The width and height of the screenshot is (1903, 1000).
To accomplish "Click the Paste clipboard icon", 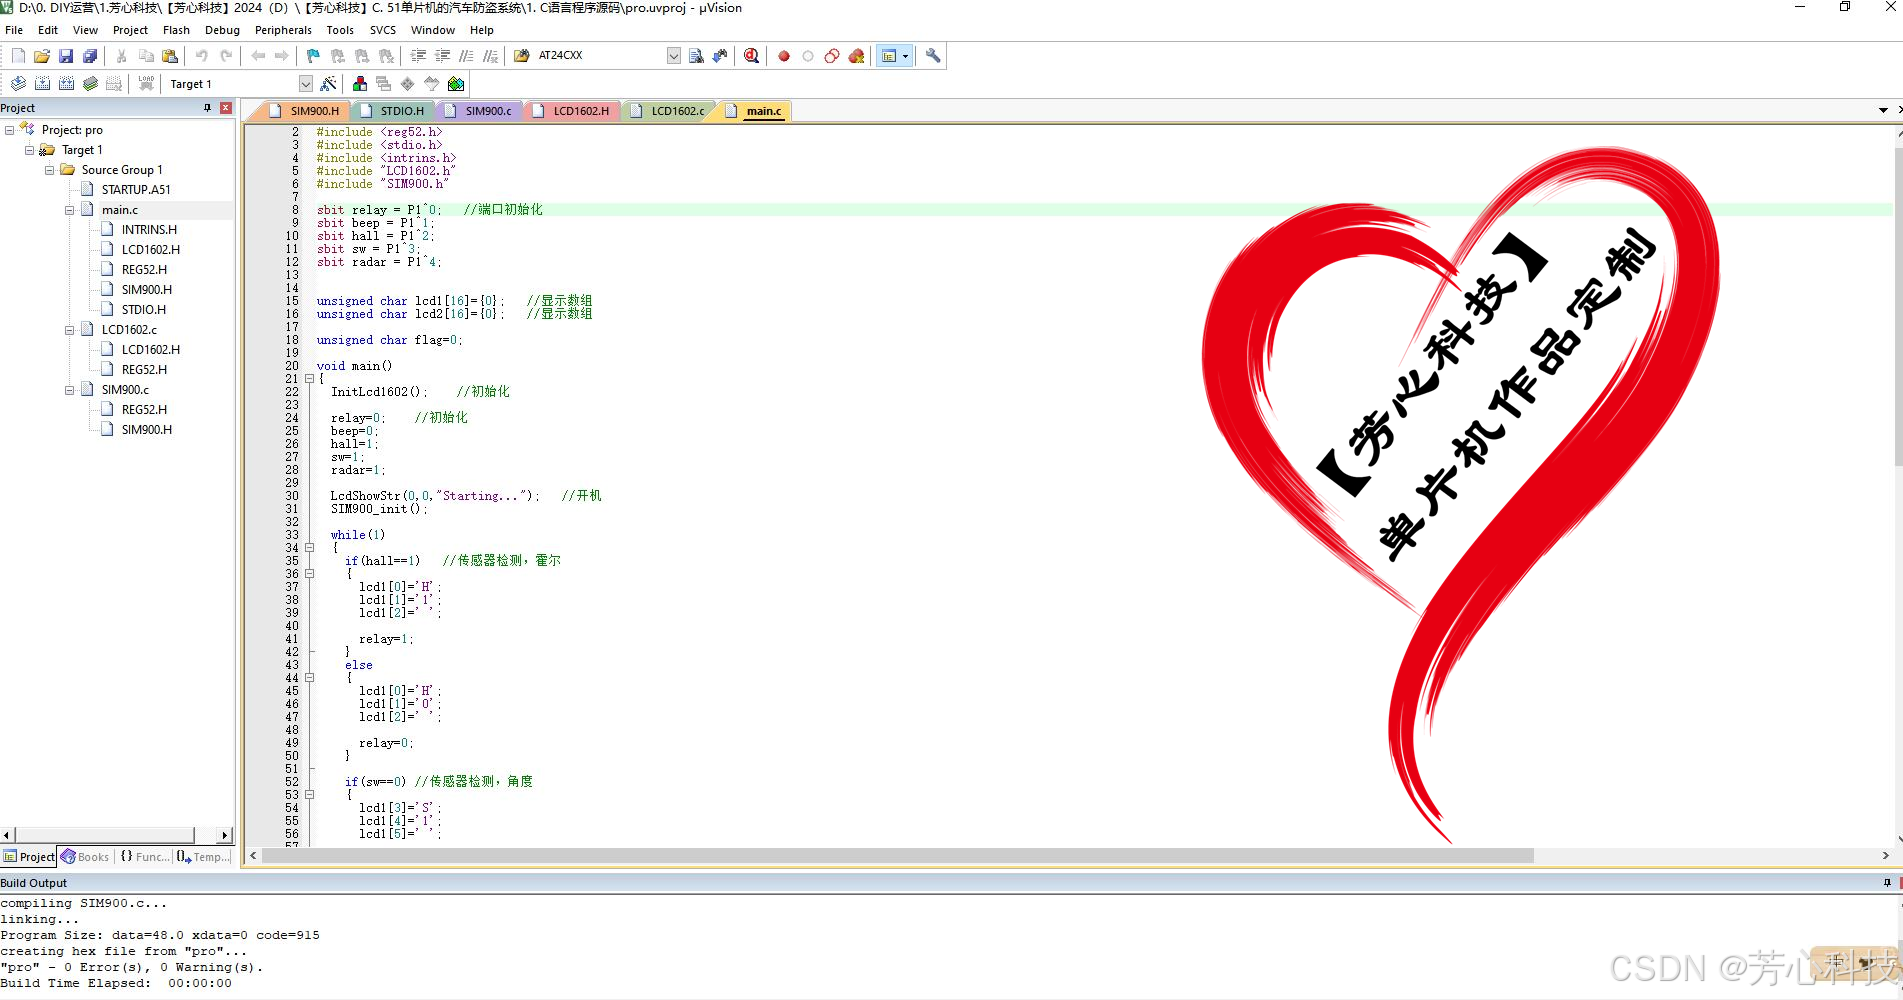I will pos(170,56).
